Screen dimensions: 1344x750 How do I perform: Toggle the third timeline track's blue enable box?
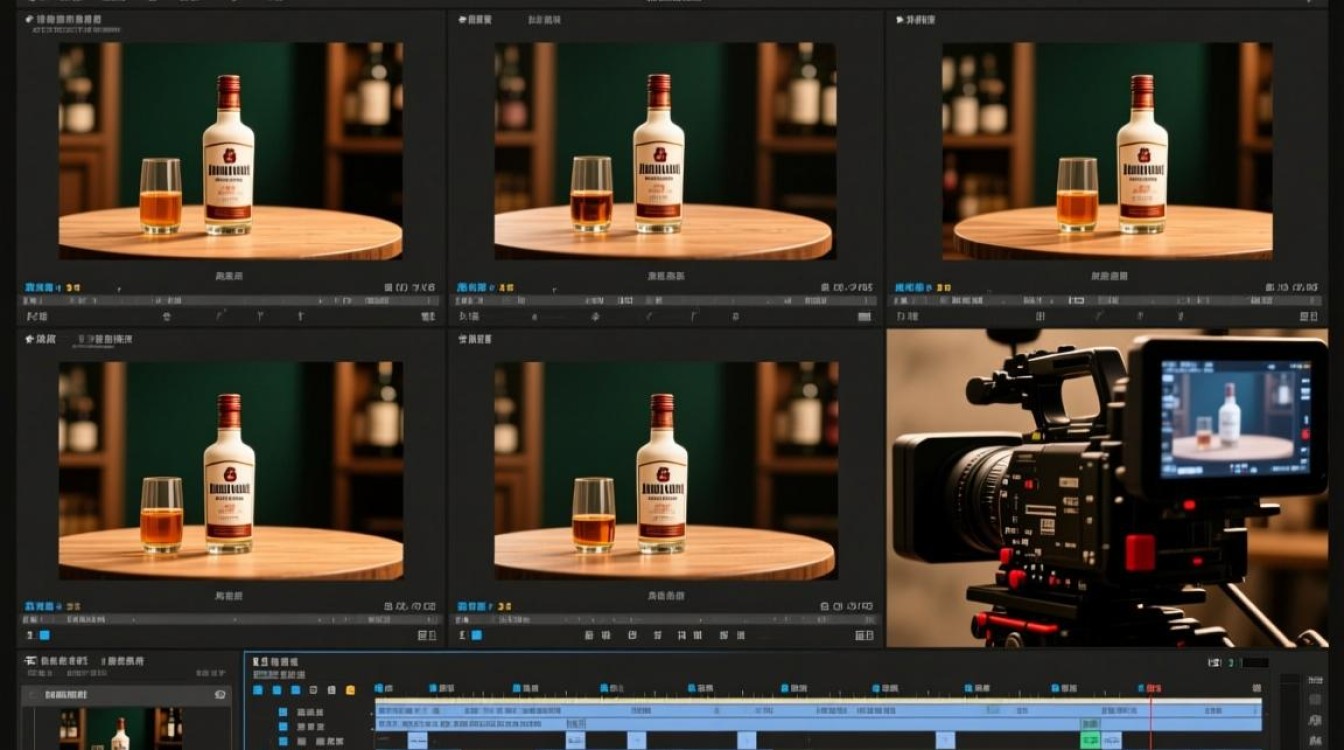click(283, 741)
